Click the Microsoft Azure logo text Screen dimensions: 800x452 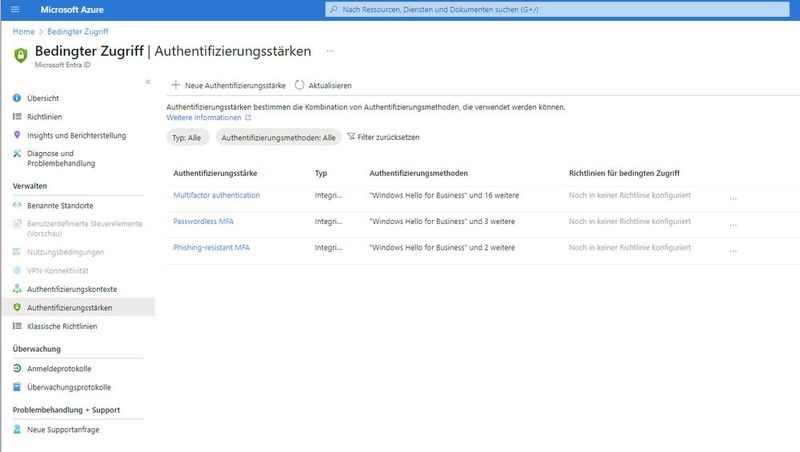(72, 10)
